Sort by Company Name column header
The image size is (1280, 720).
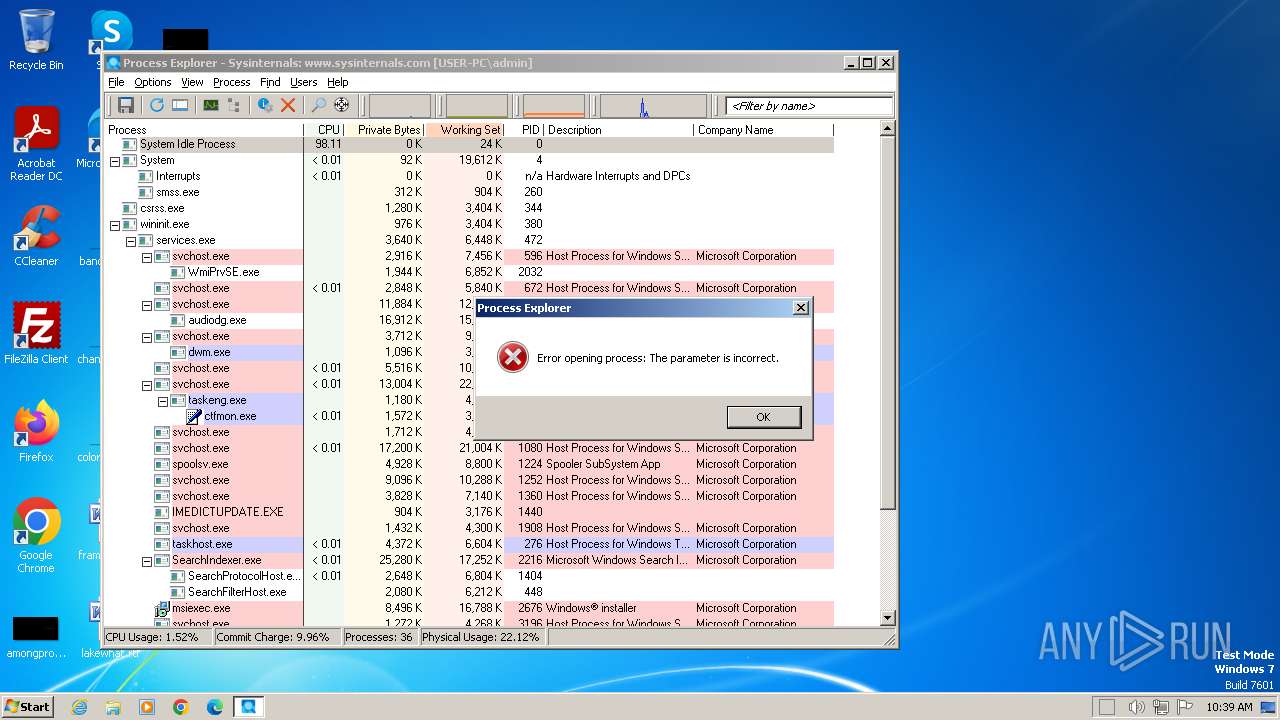[763, 130]
